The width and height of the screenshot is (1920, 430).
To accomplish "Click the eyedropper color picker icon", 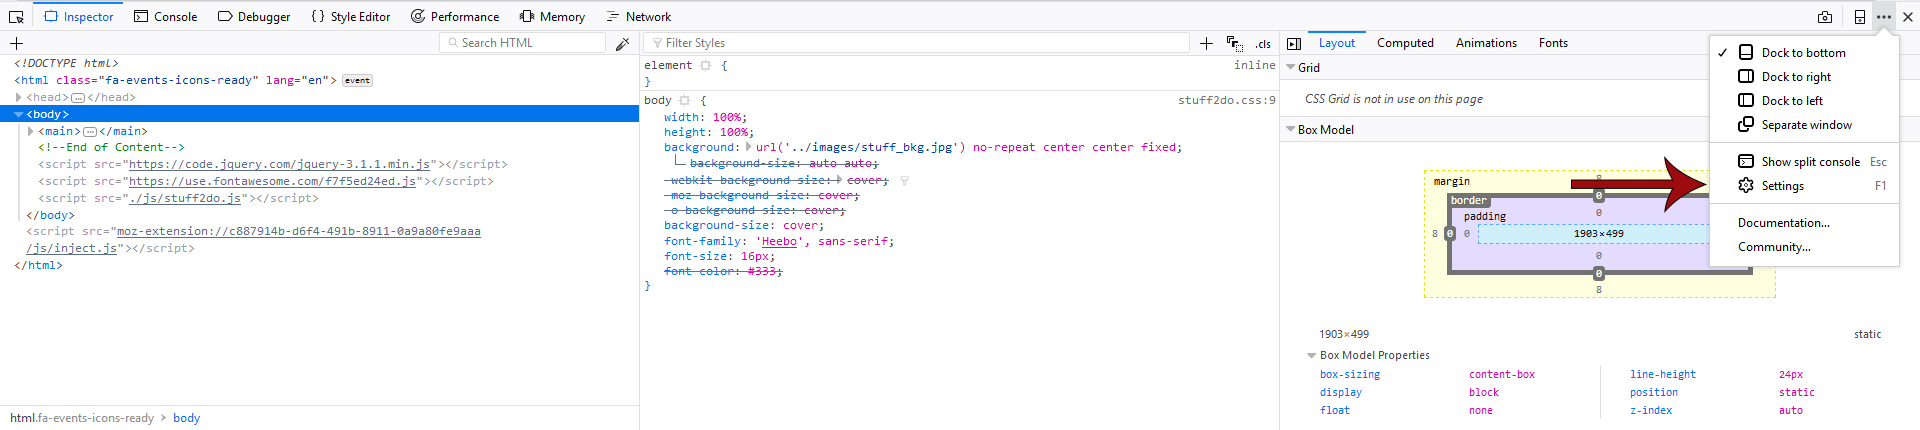I will (x=622, y=44).
